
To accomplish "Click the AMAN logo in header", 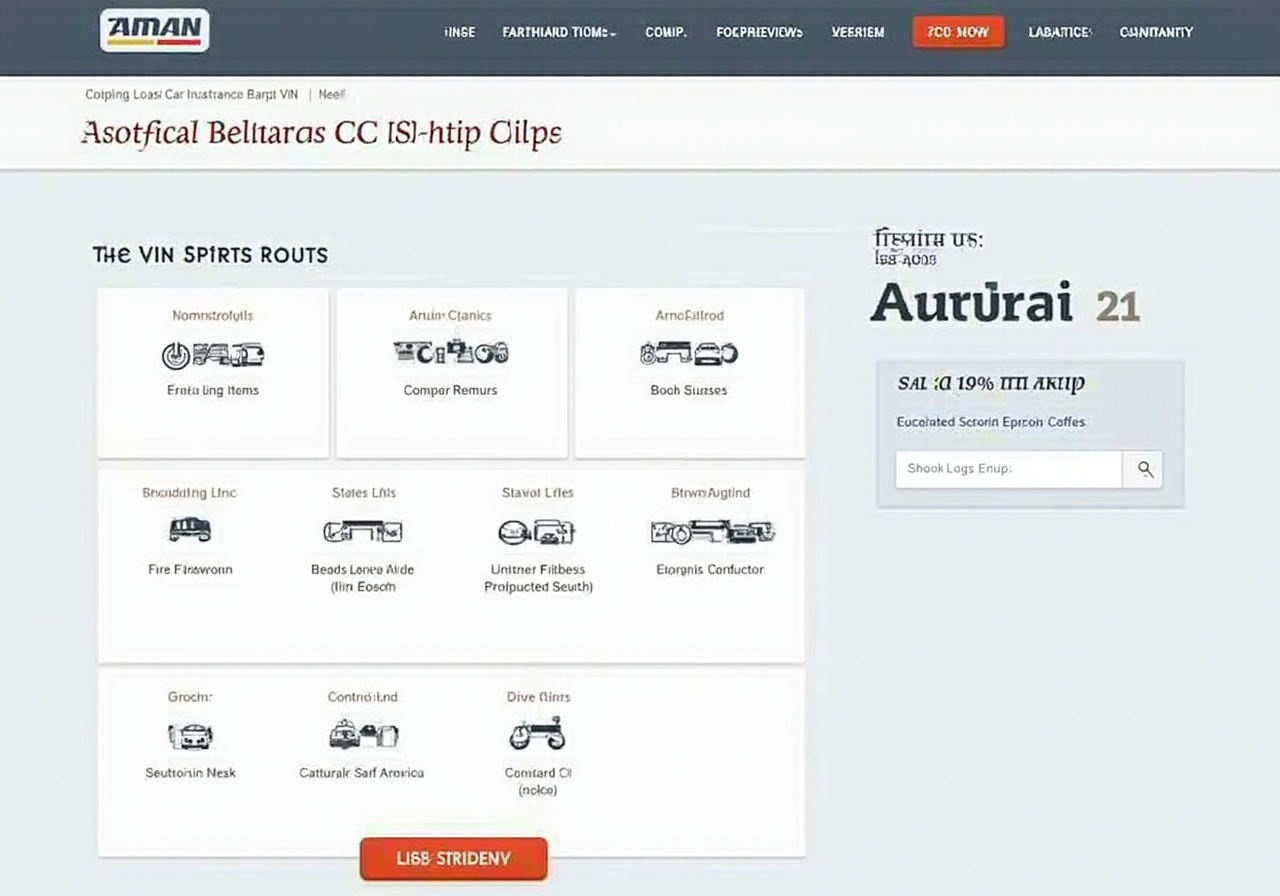I will pos(154,30).
